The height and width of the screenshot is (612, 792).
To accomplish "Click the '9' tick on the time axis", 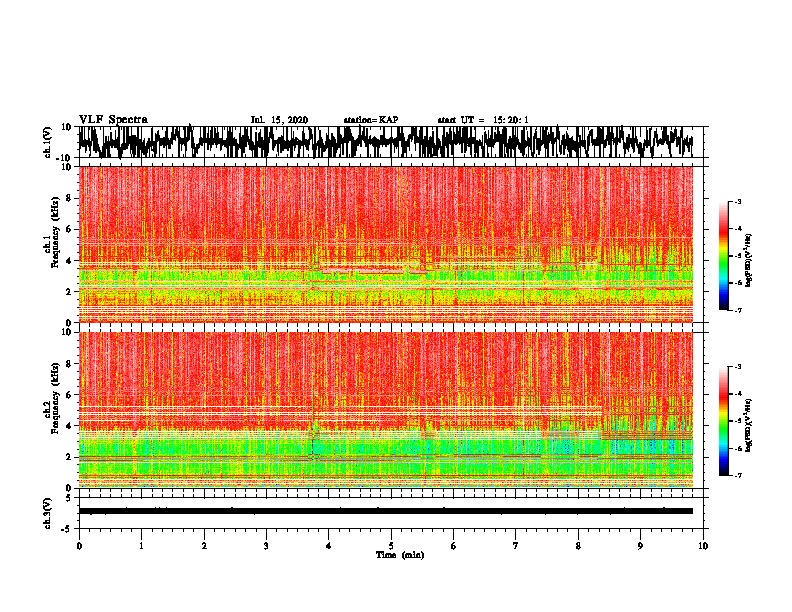I will point(640,546).
